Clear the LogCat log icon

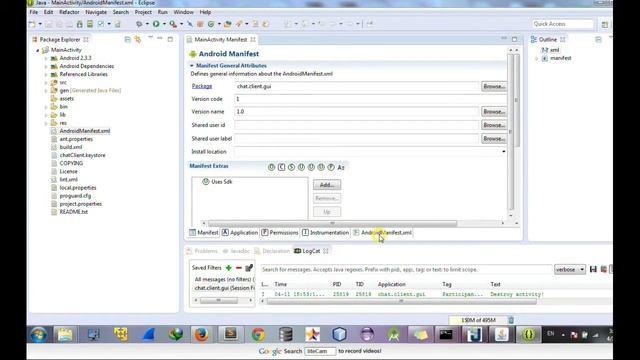click(x=604, y=269)
